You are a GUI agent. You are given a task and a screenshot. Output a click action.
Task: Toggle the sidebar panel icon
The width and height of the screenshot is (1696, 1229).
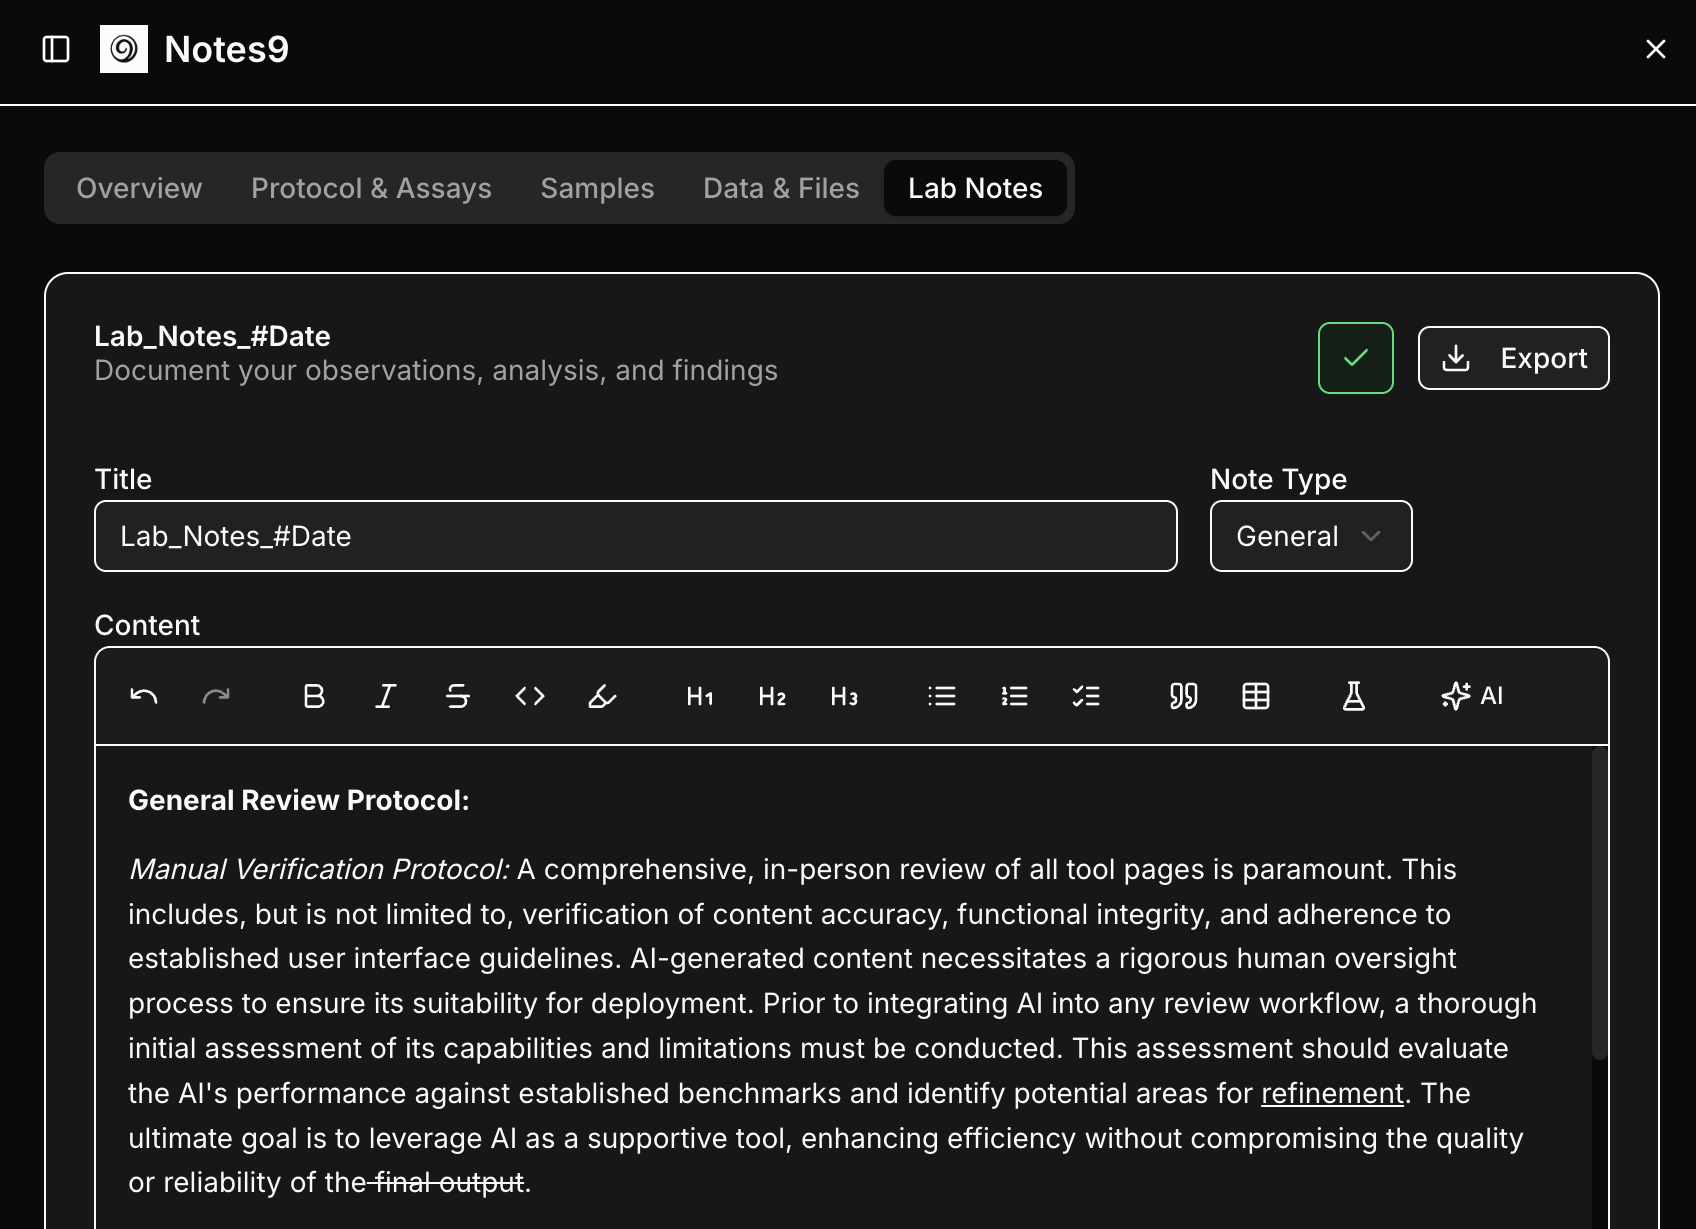coord(56,49)
